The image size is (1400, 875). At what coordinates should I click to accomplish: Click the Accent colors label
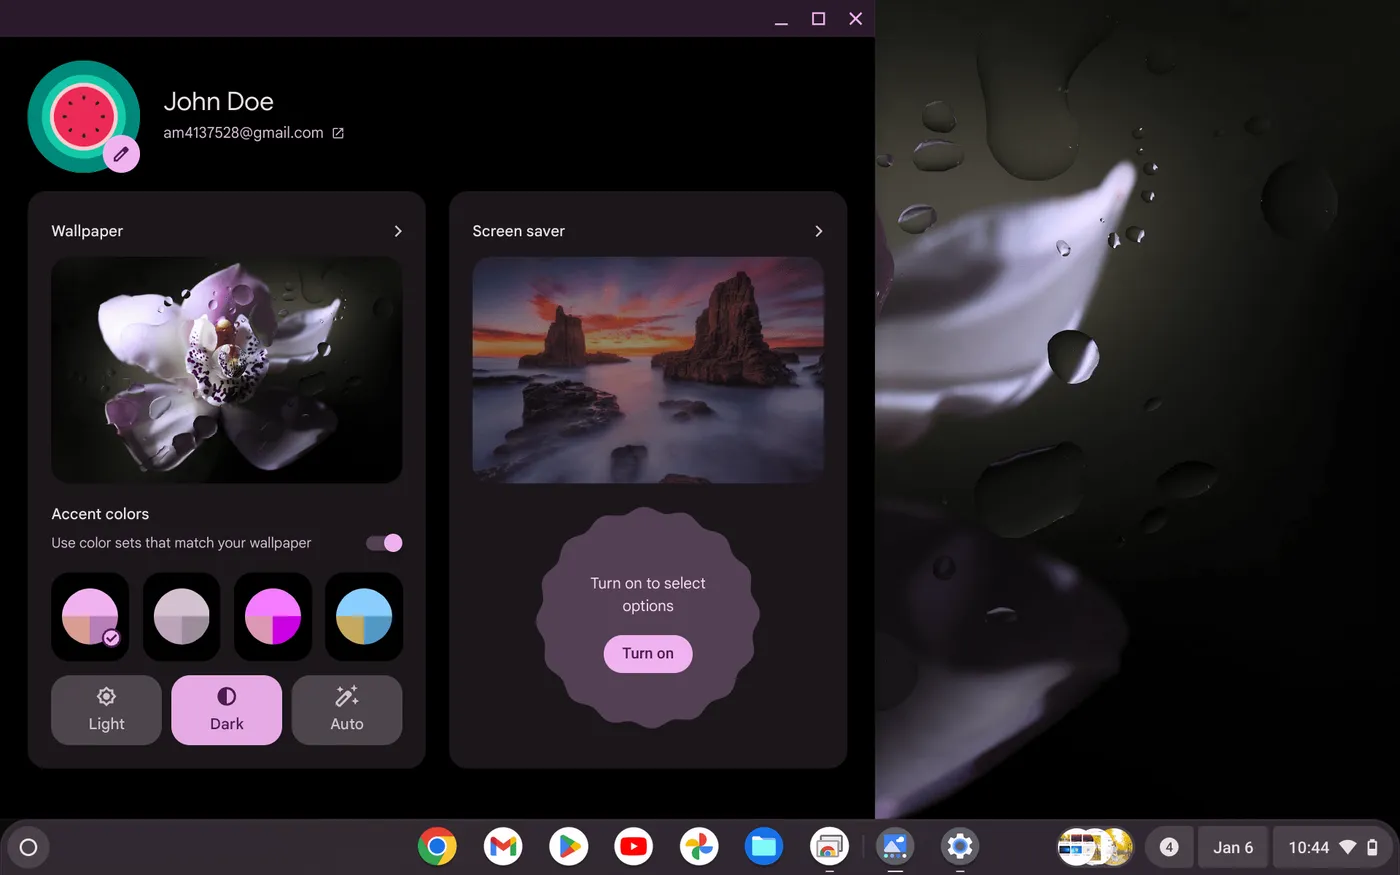click(100, 514)
